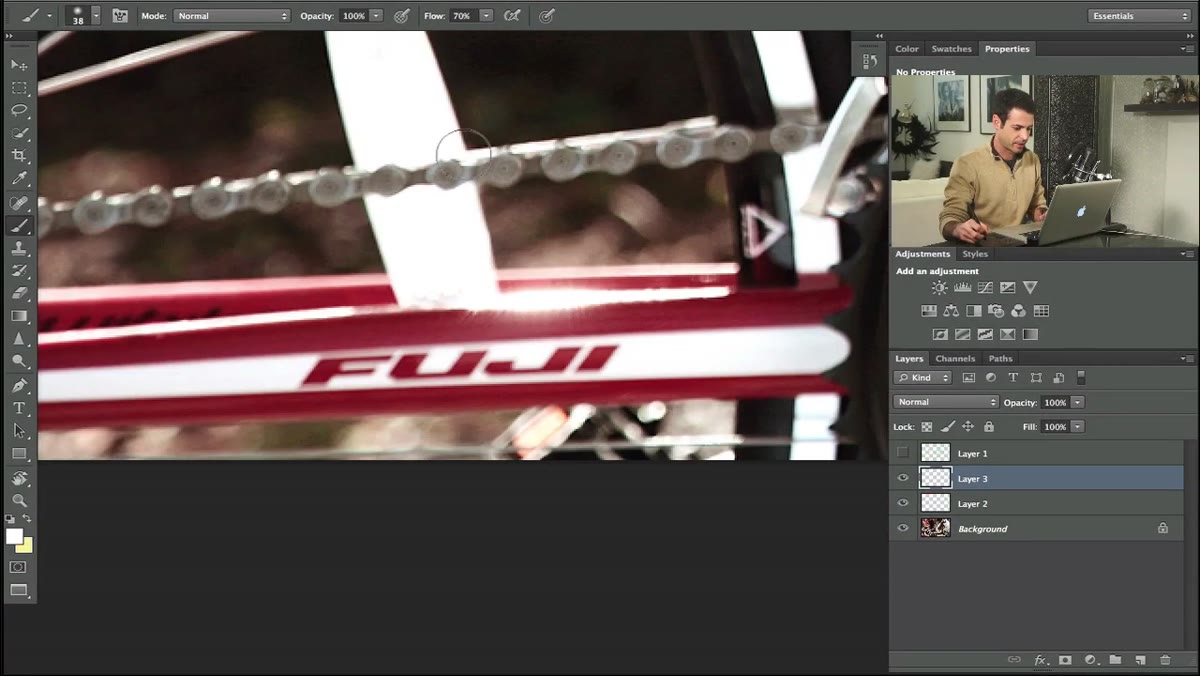Delete layer with the trash icon
The image size is (1200, 676).
(x=1164, y=660)
